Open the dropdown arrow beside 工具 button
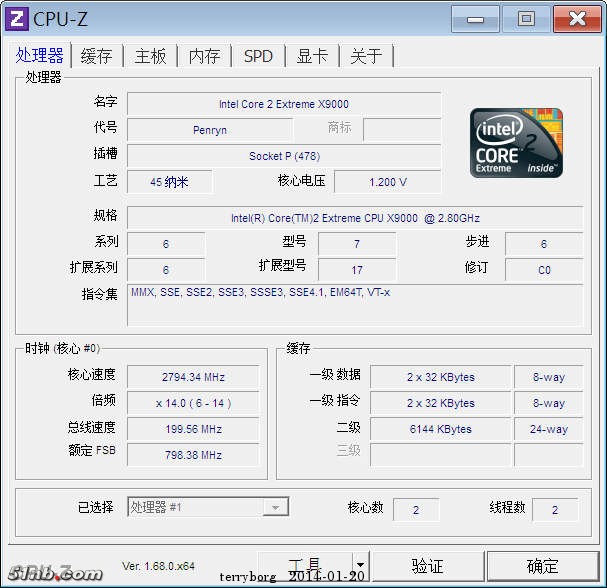 point(360,566)
